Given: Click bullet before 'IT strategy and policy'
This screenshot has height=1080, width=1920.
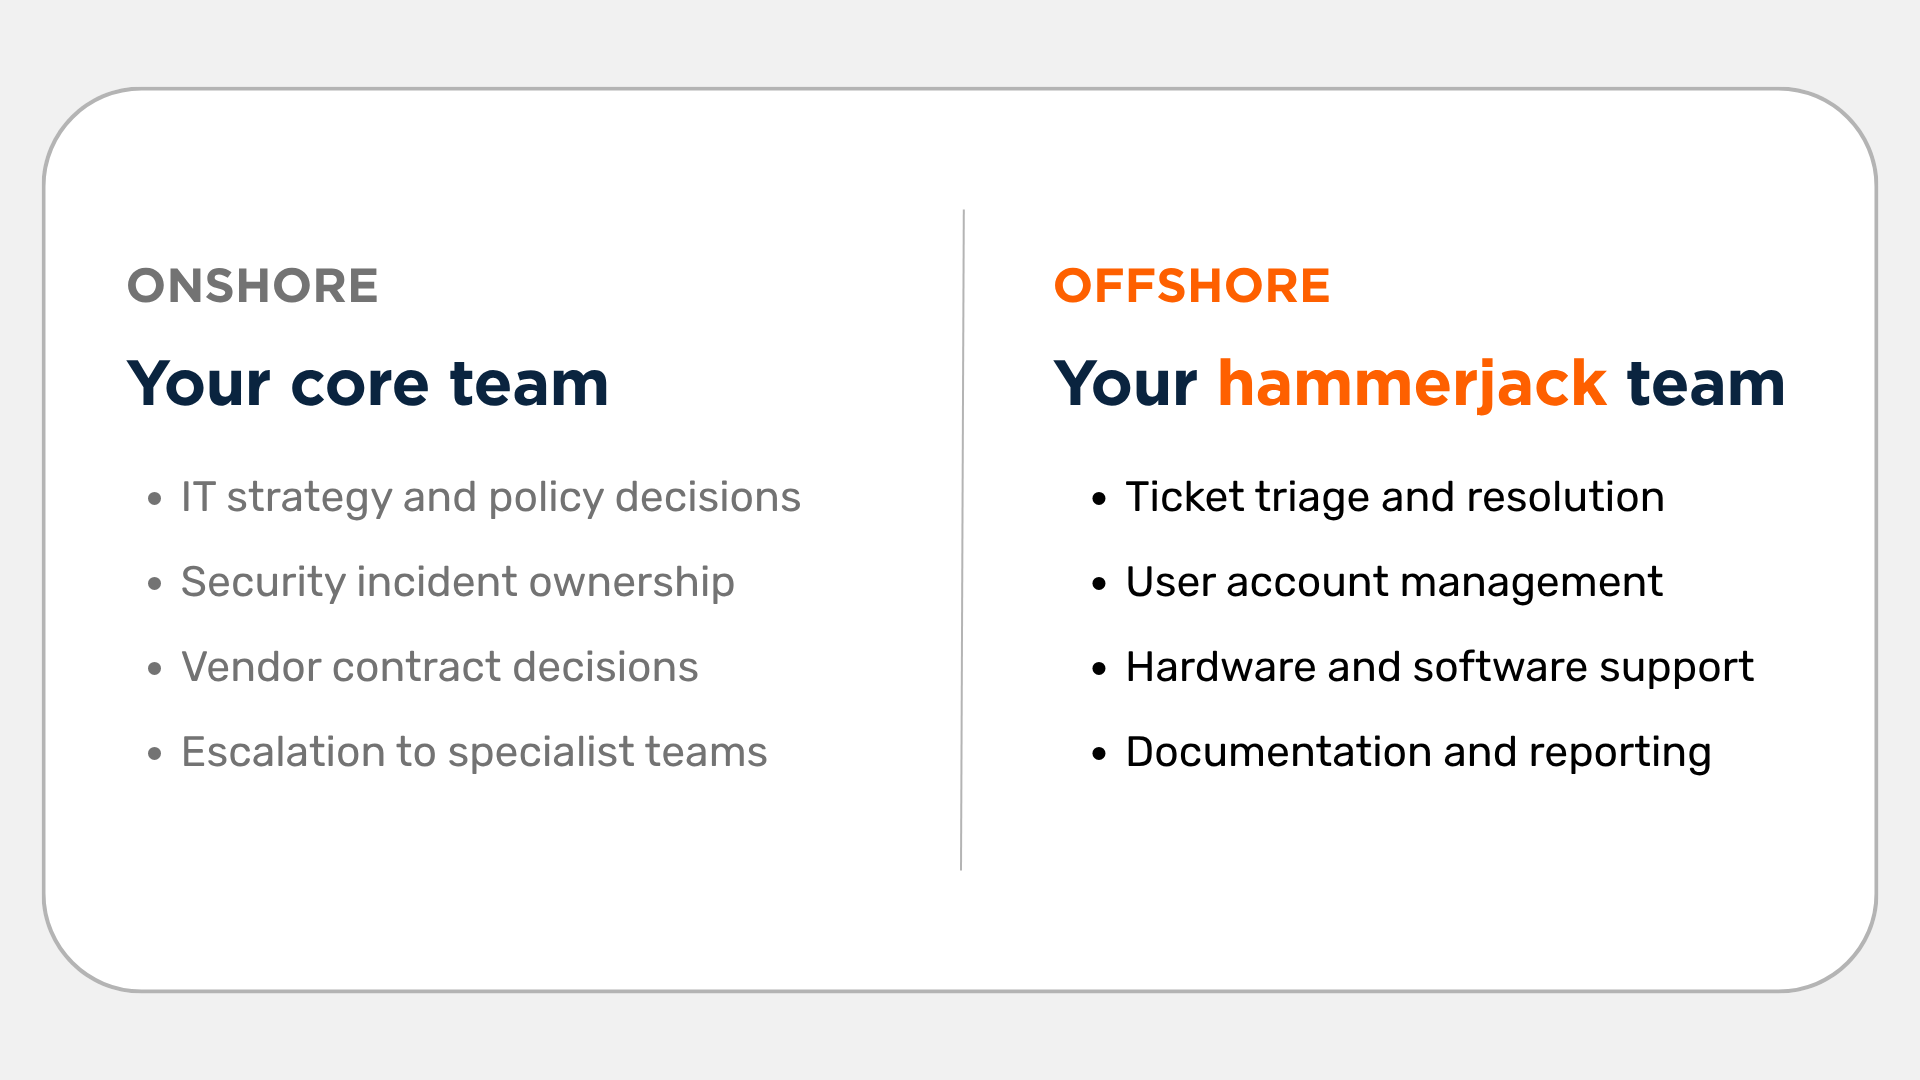Looking at the screenshot, I should click(155, 498).
